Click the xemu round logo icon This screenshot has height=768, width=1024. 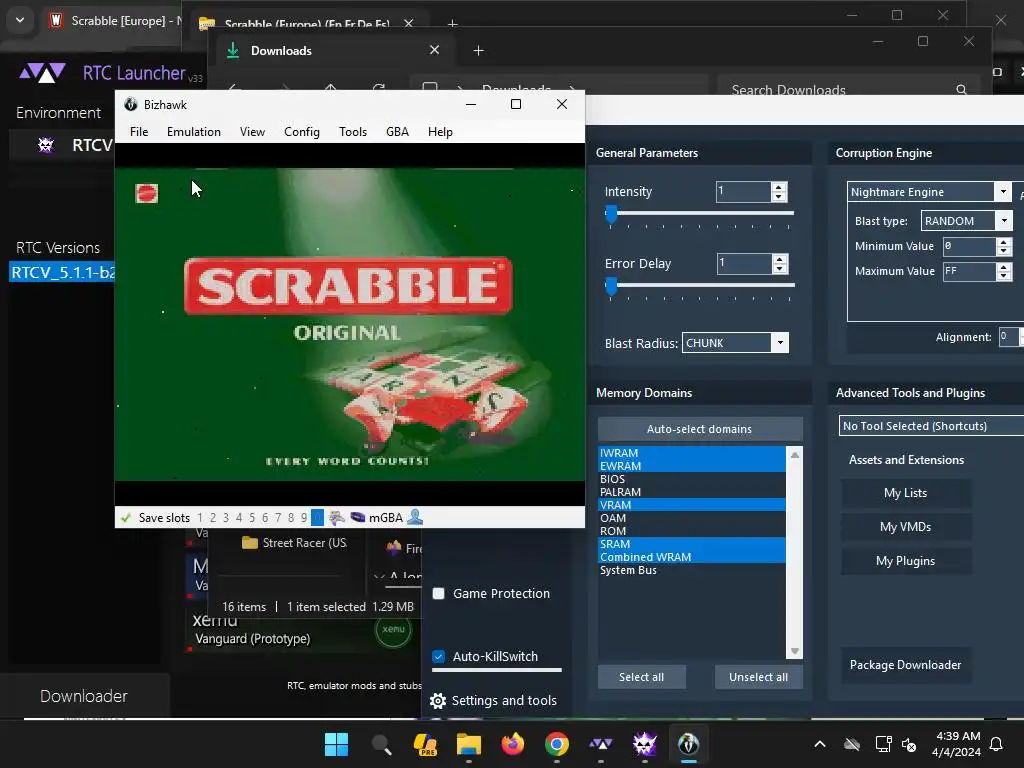[x=393, y=629]
